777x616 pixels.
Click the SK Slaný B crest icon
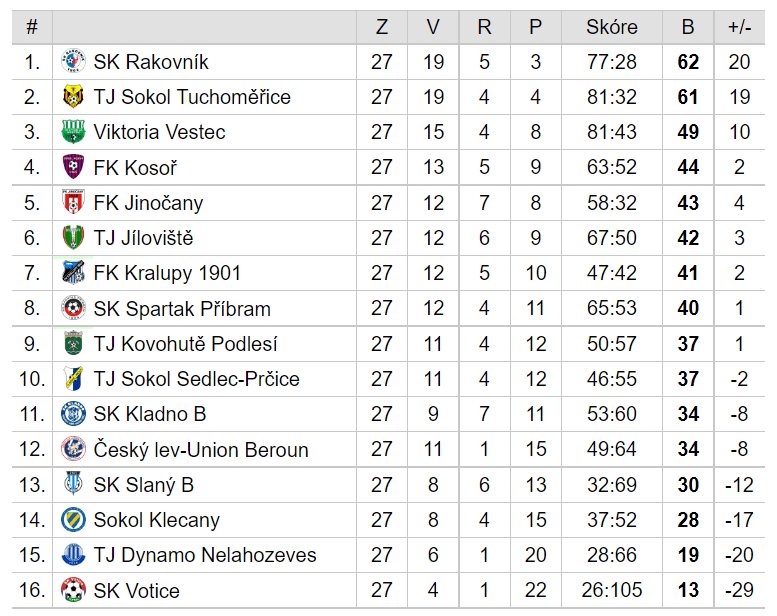(73, 484)
